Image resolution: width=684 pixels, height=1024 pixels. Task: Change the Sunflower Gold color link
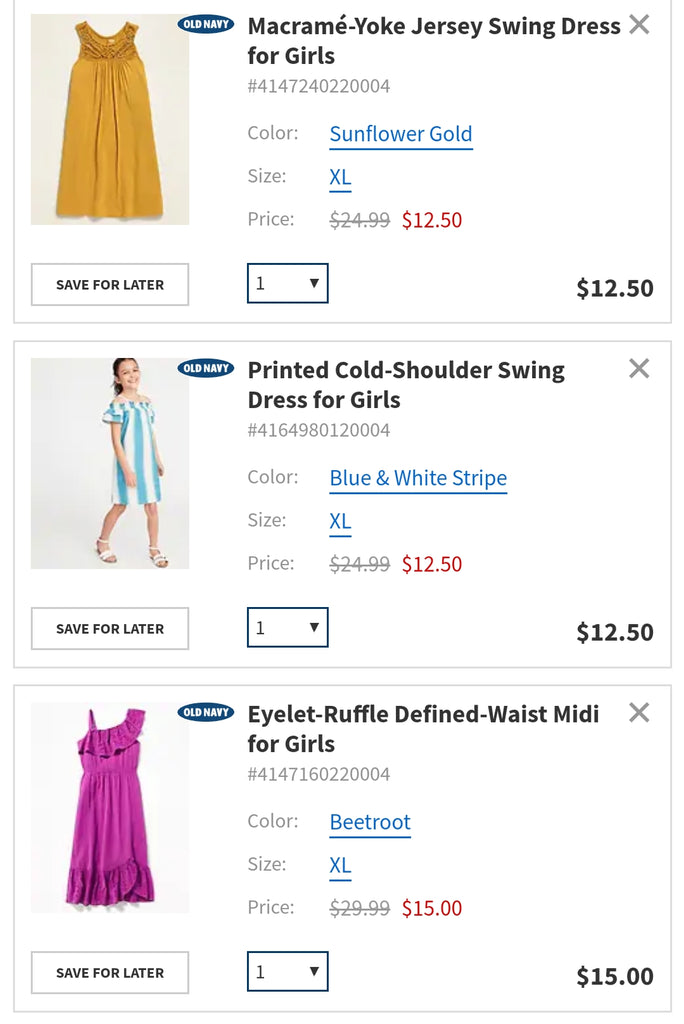pyautogui.click(x=400, y=134)
